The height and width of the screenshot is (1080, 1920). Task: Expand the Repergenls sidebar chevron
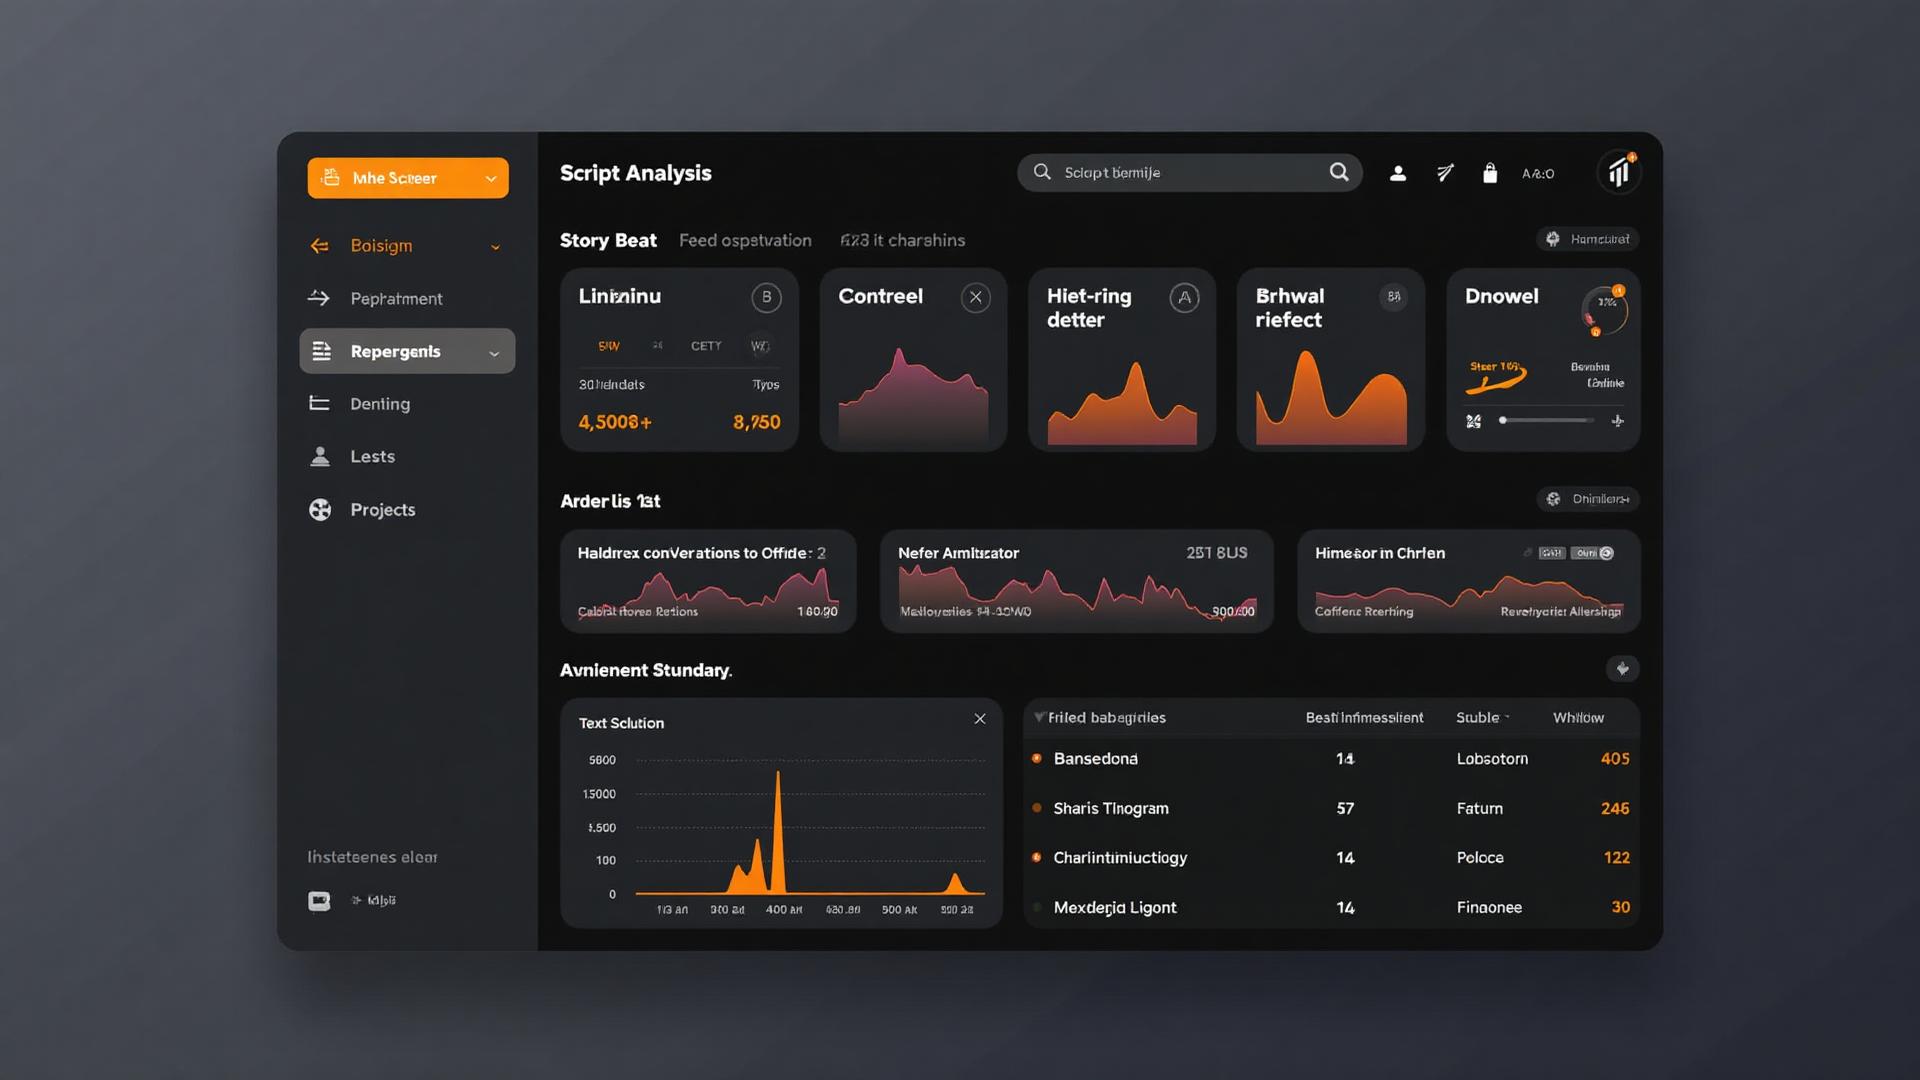[x=494, y=353]
